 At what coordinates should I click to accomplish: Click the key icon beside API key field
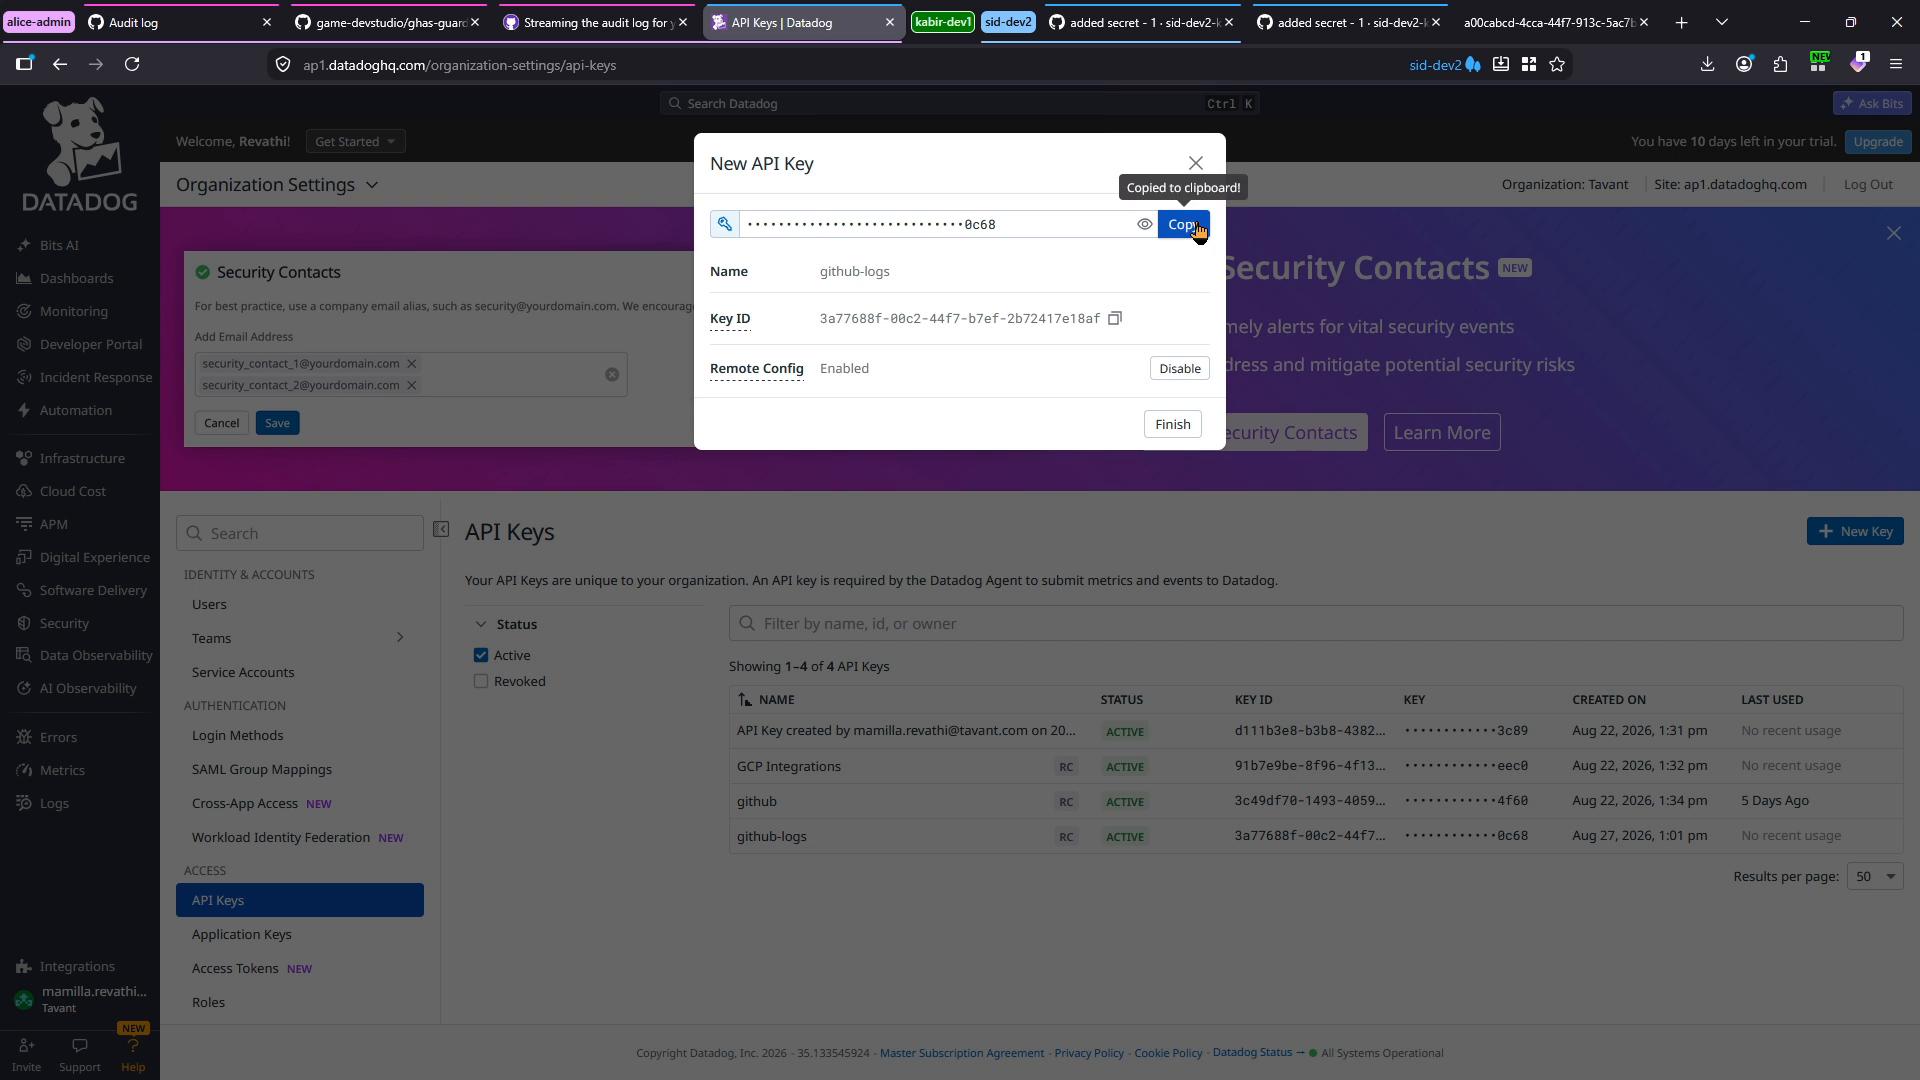click(x=724, y=224)
